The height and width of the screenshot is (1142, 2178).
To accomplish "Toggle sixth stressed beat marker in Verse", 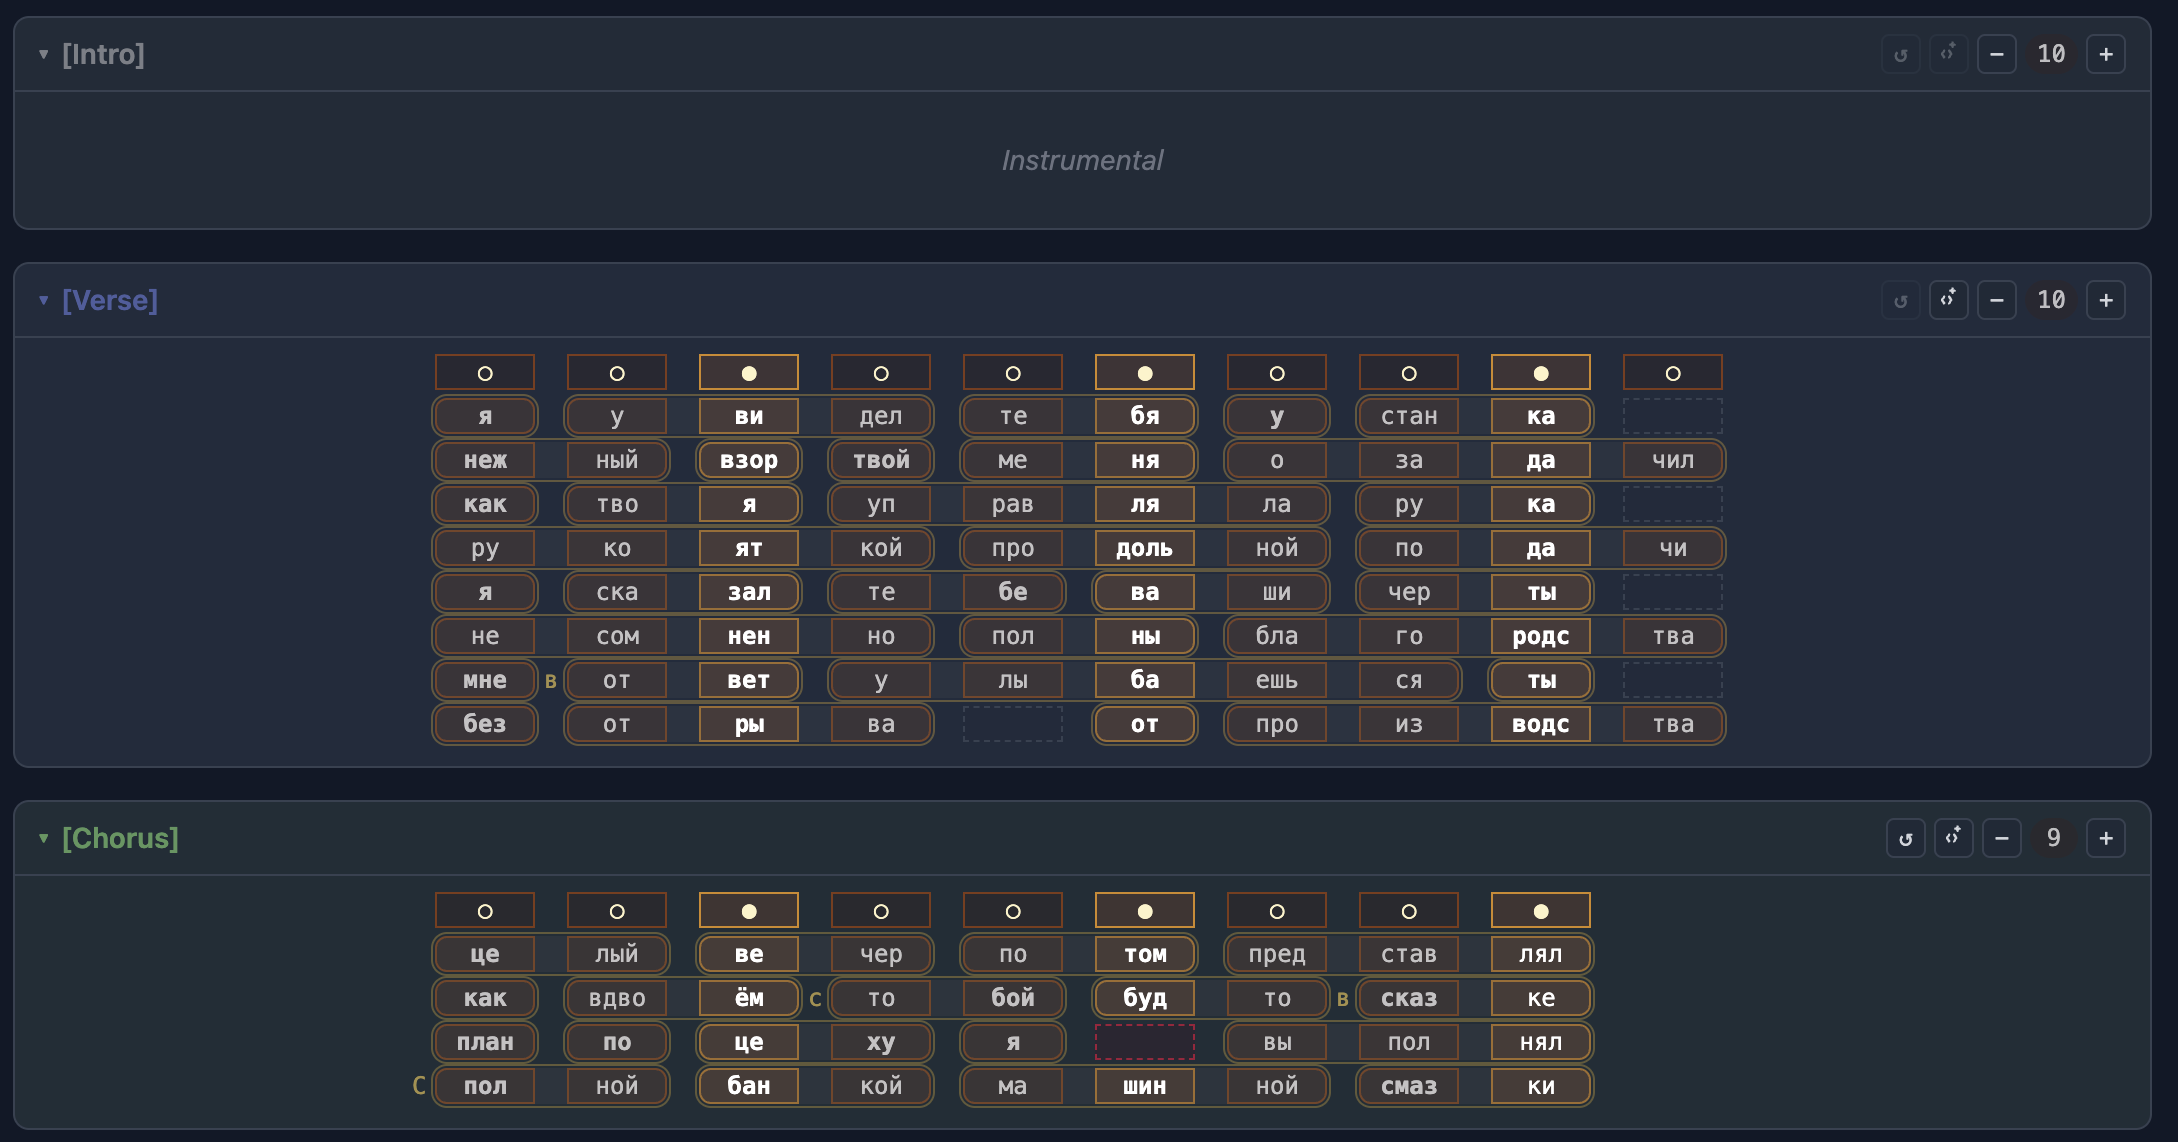I will pyautogui.click(x=1145, y=373).
